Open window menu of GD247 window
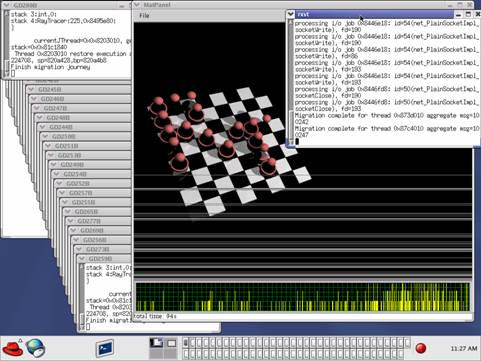The image size is (481, 361). click(x=37, y=108)
